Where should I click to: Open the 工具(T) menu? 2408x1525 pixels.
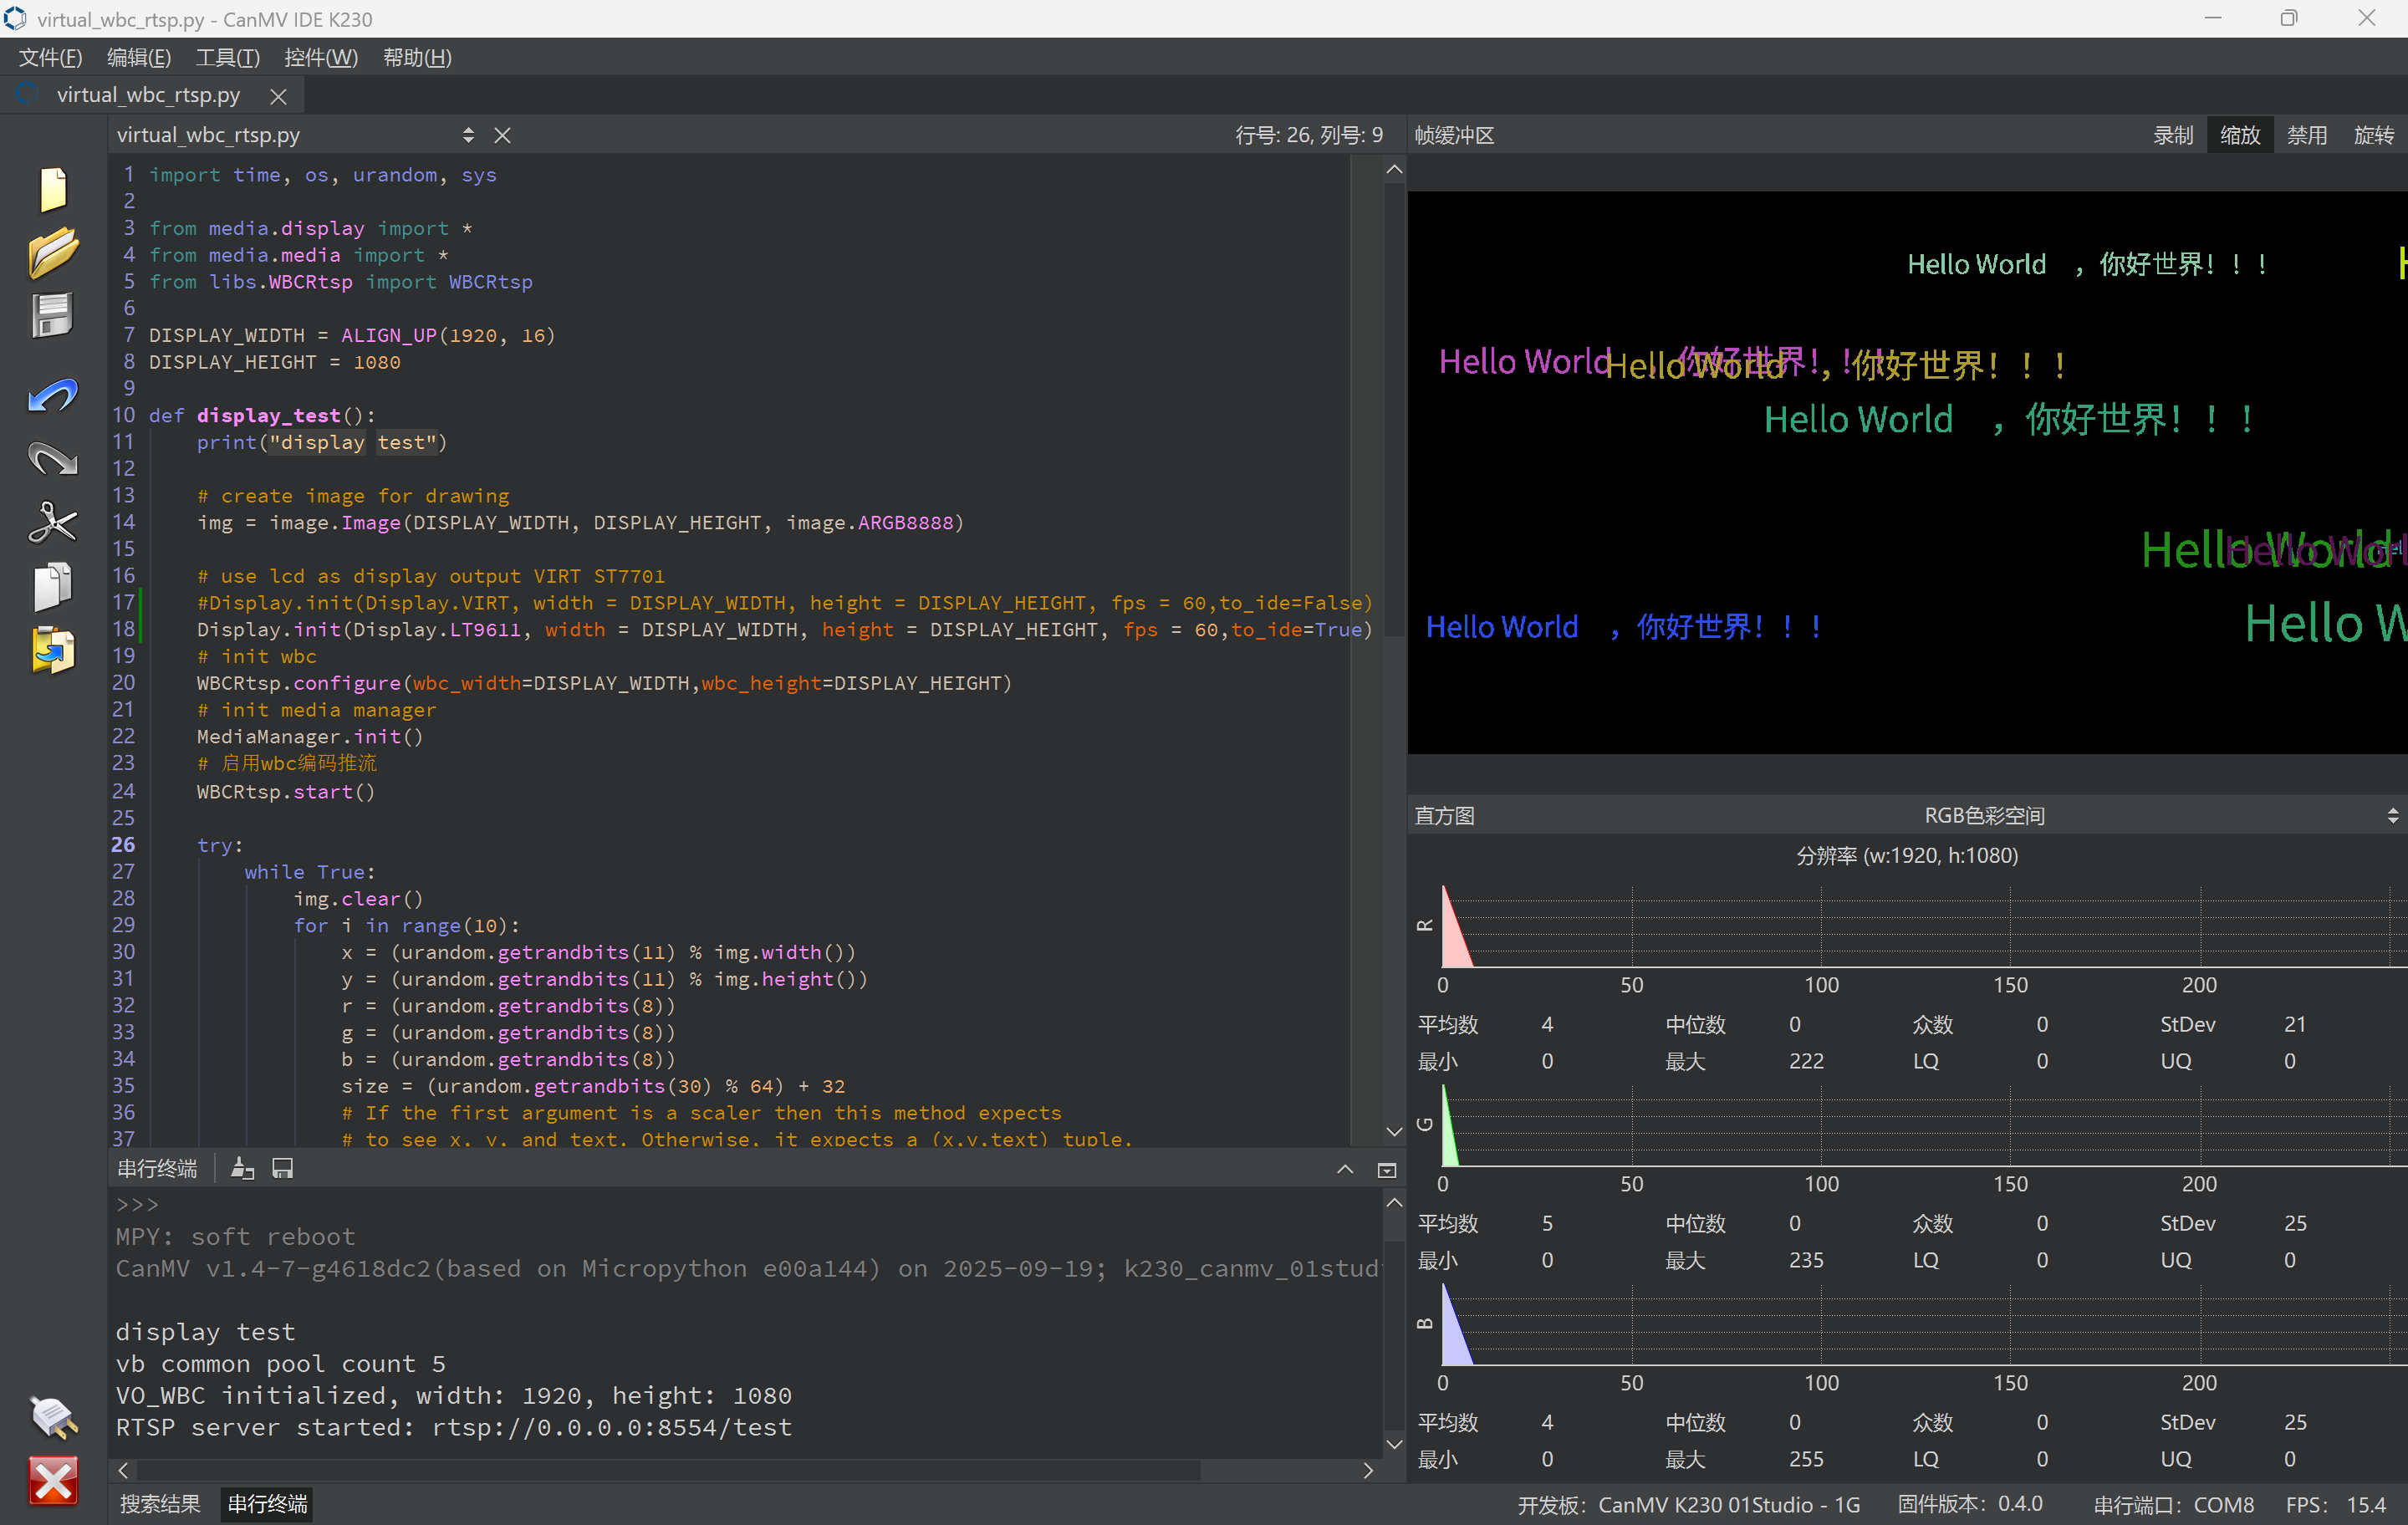pos(227,57)
